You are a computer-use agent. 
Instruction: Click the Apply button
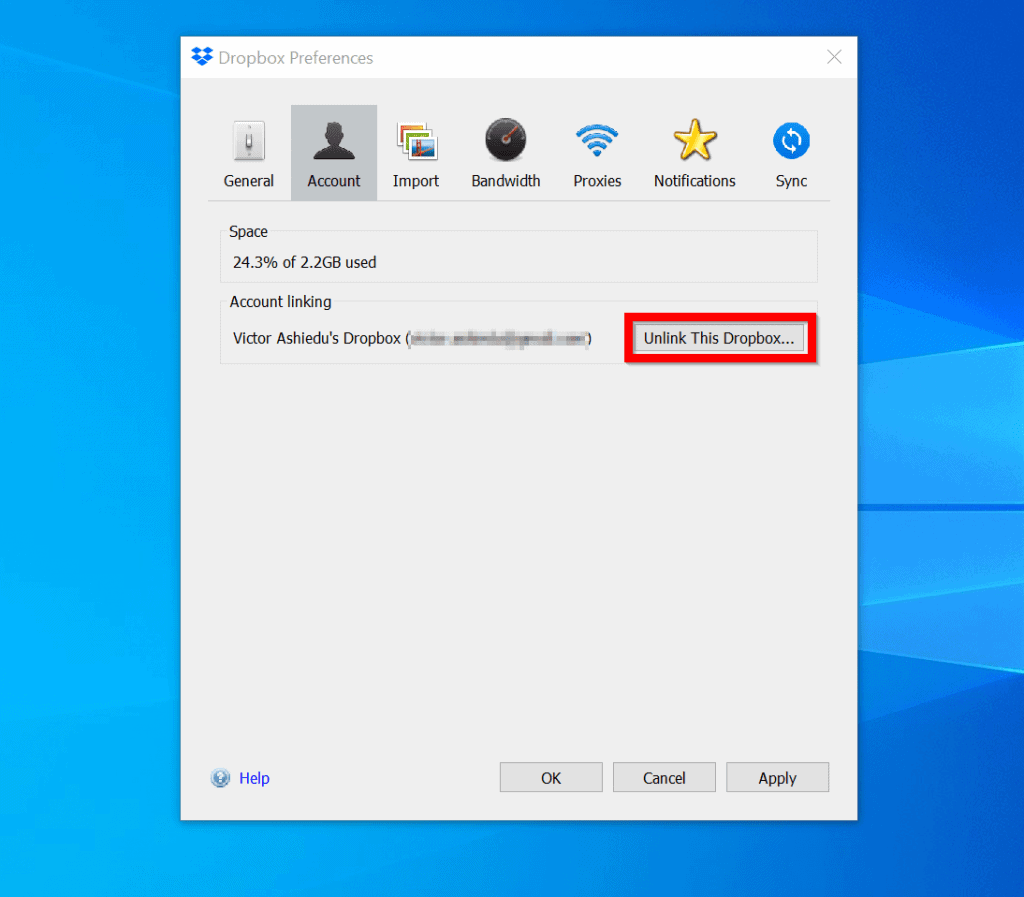(x=777, y=778)
